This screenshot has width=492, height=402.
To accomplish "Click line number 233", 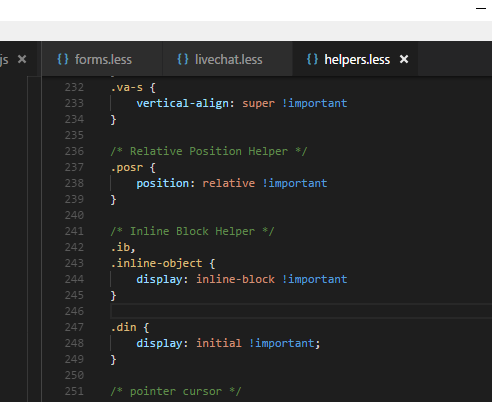I will pyautogui.click(x=74, y=103).
